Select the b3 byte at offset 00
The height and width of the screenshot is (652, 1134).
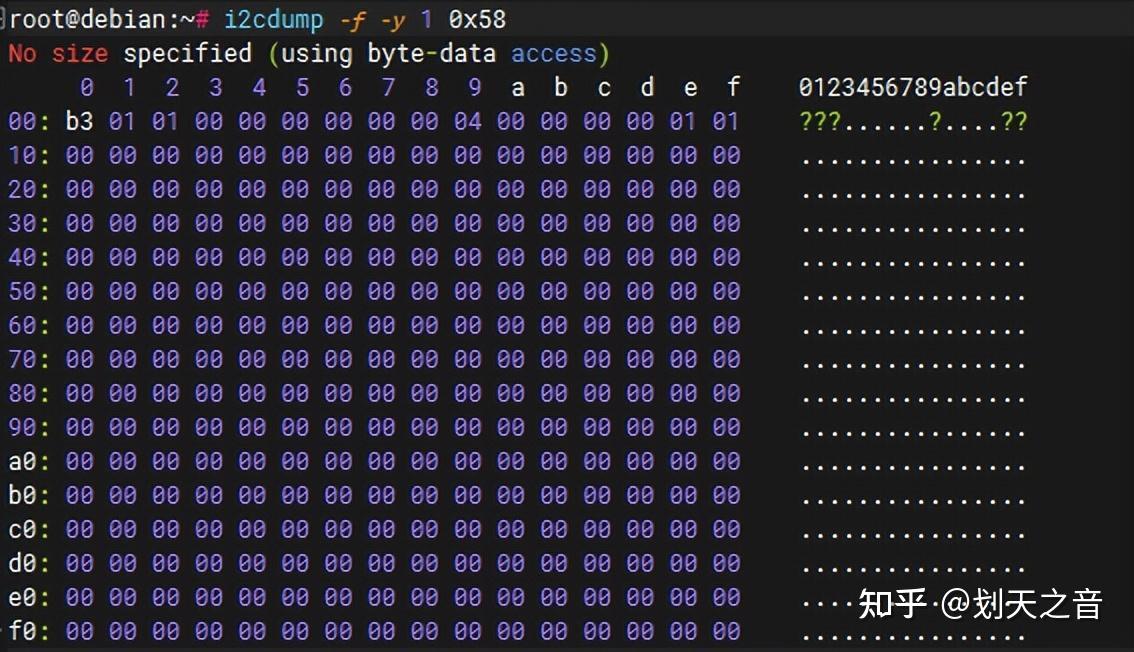tap(78, 121)
